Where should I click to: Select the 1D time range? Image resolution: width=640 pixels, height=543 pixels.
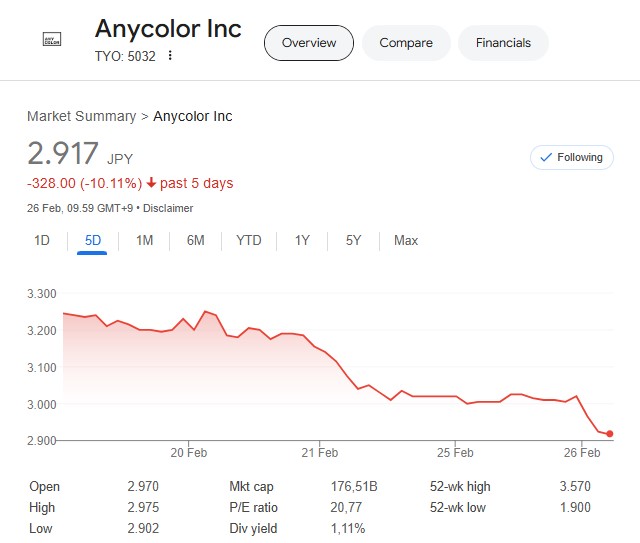(x=42, y=240)
